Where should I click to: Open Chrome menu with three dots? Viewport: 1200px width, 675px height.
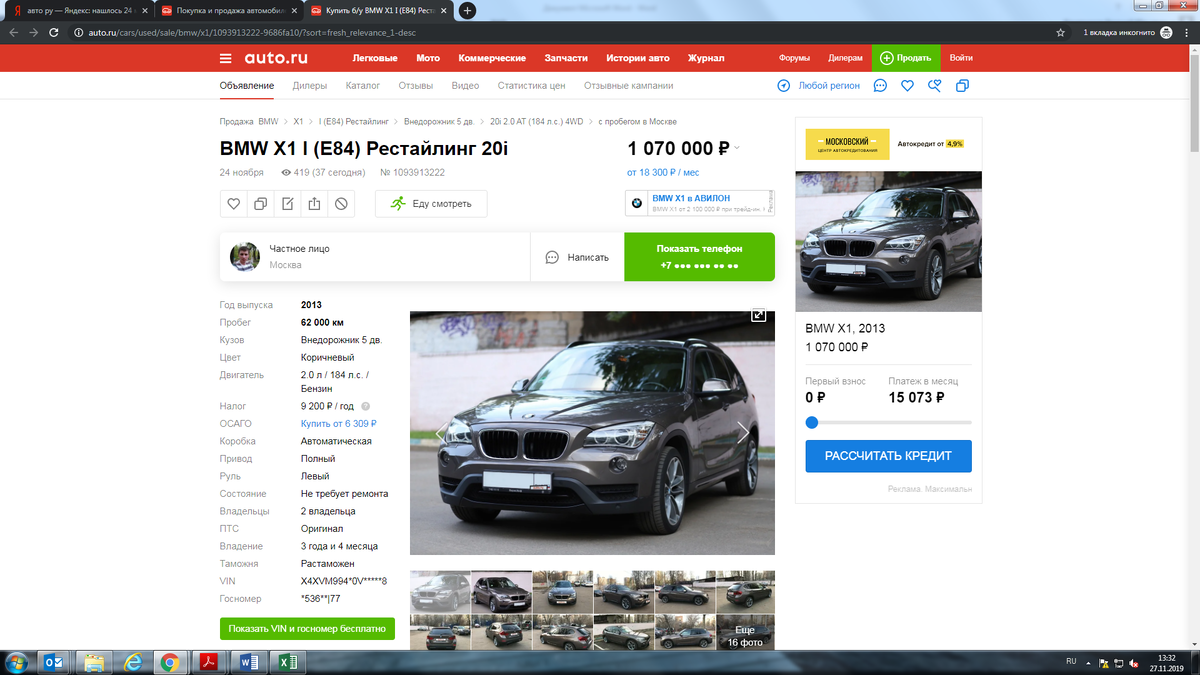(x=1186, y=32)
